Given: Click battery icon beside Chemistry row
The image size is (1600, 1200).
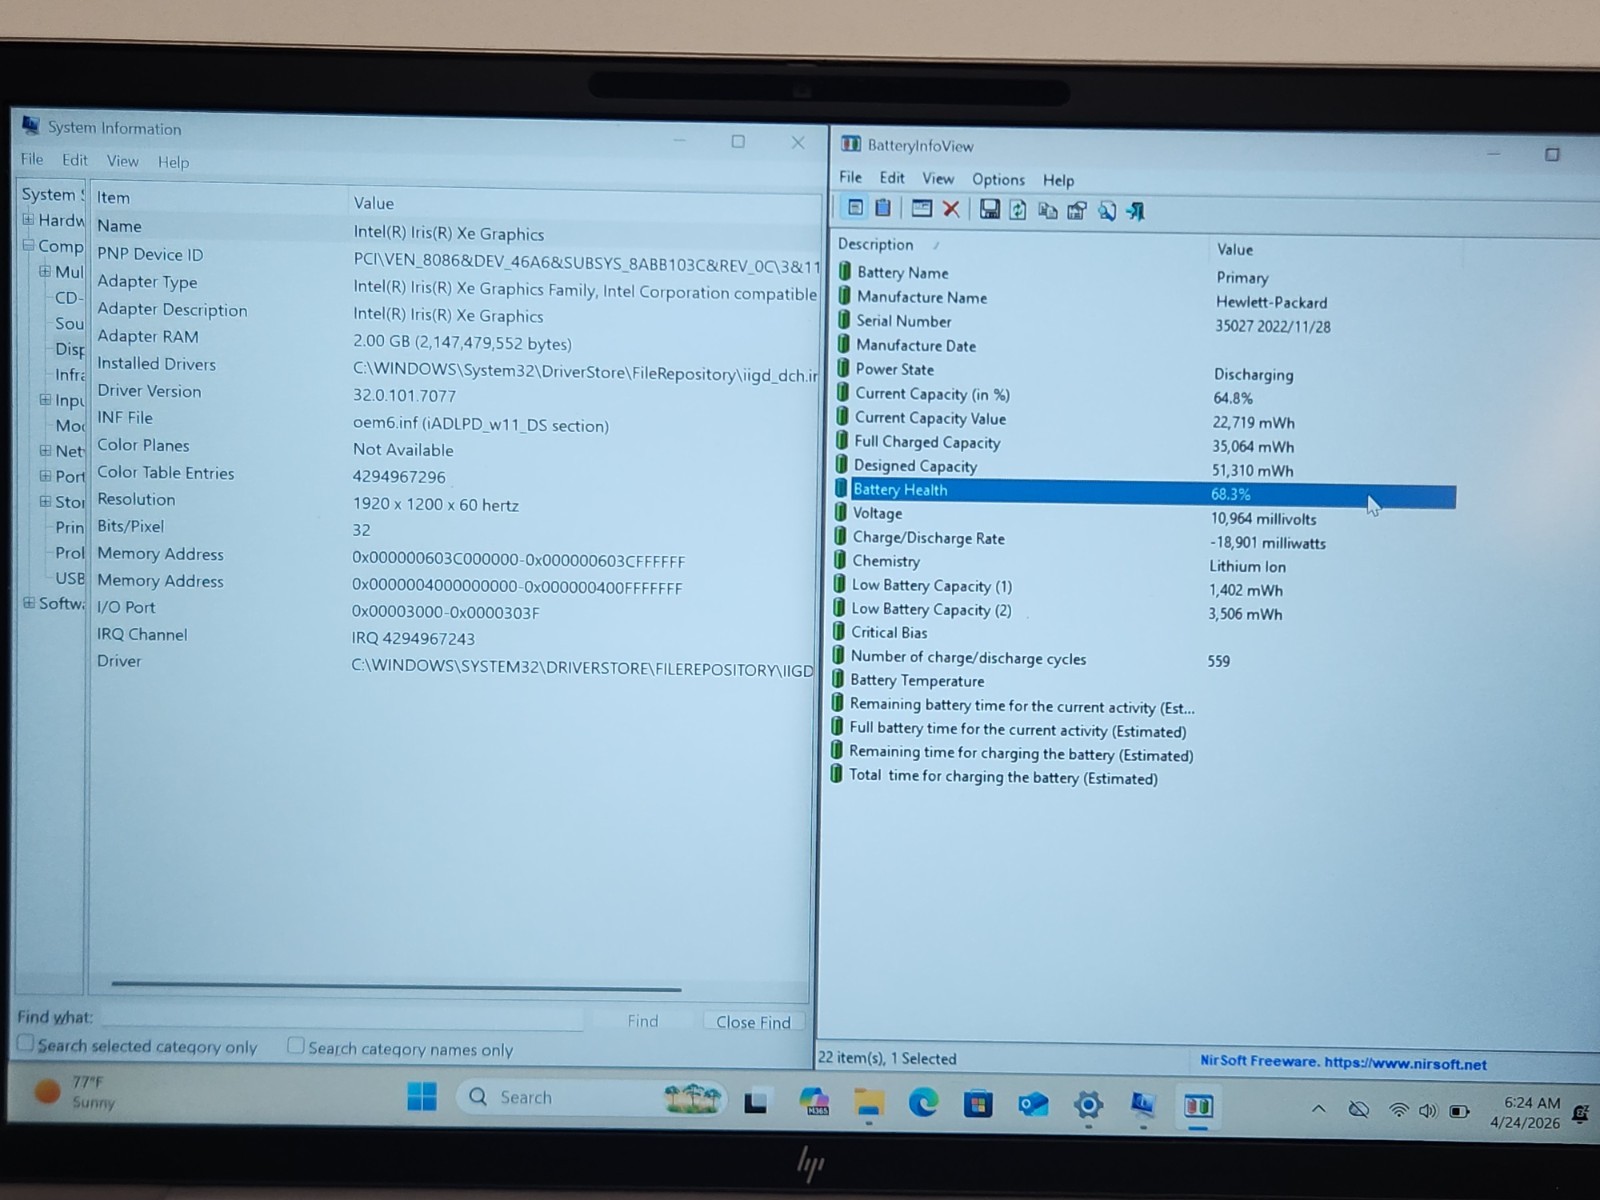Looking at the screenshot, I should click(x=841, y=560).
